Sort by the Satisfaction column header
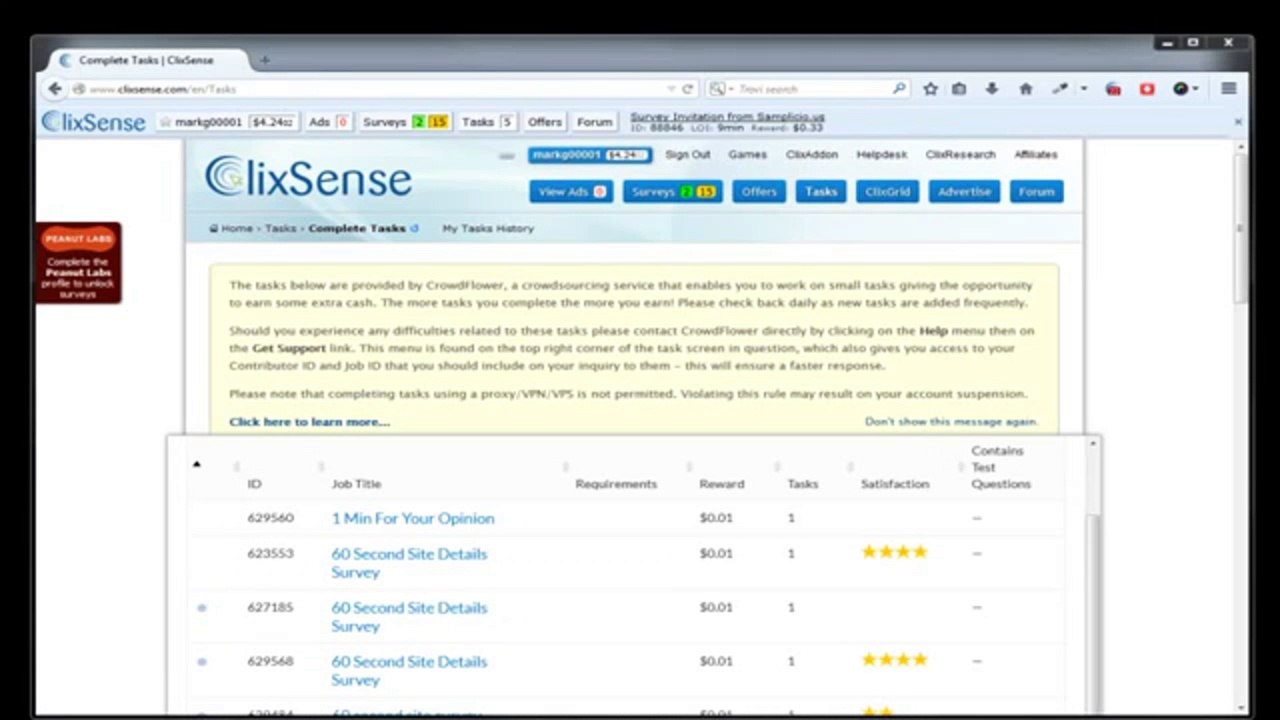The image size is (1280, 720). click(x=895, y=484)
